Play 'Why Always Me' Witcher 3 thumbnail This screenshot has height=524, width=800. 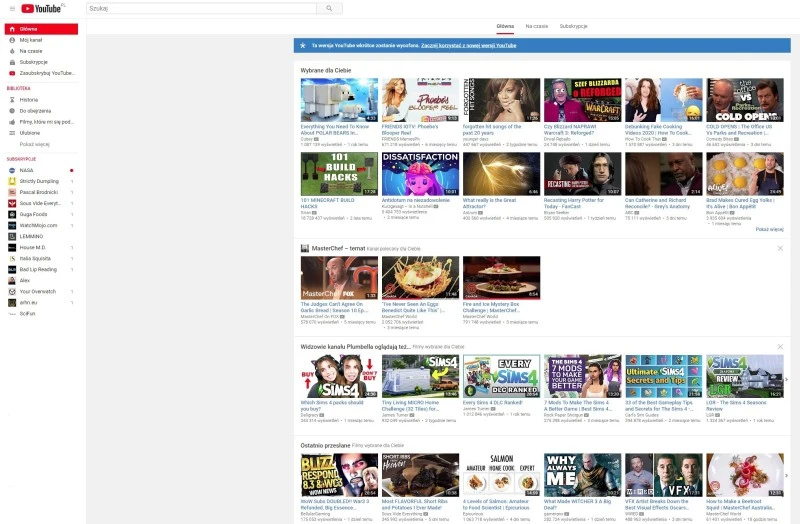pos(583,475)
